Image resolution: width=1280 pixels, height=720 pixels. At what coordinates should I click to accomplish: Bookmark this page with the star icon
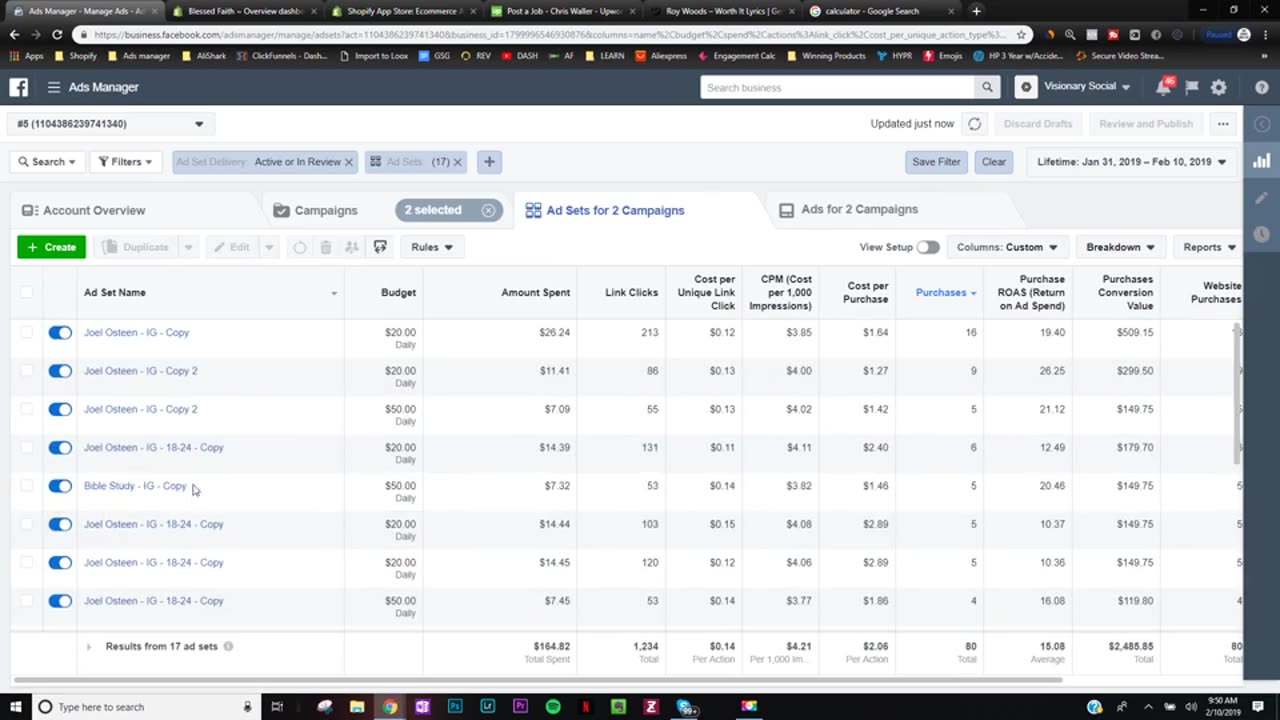click(x=1021, y=33)
